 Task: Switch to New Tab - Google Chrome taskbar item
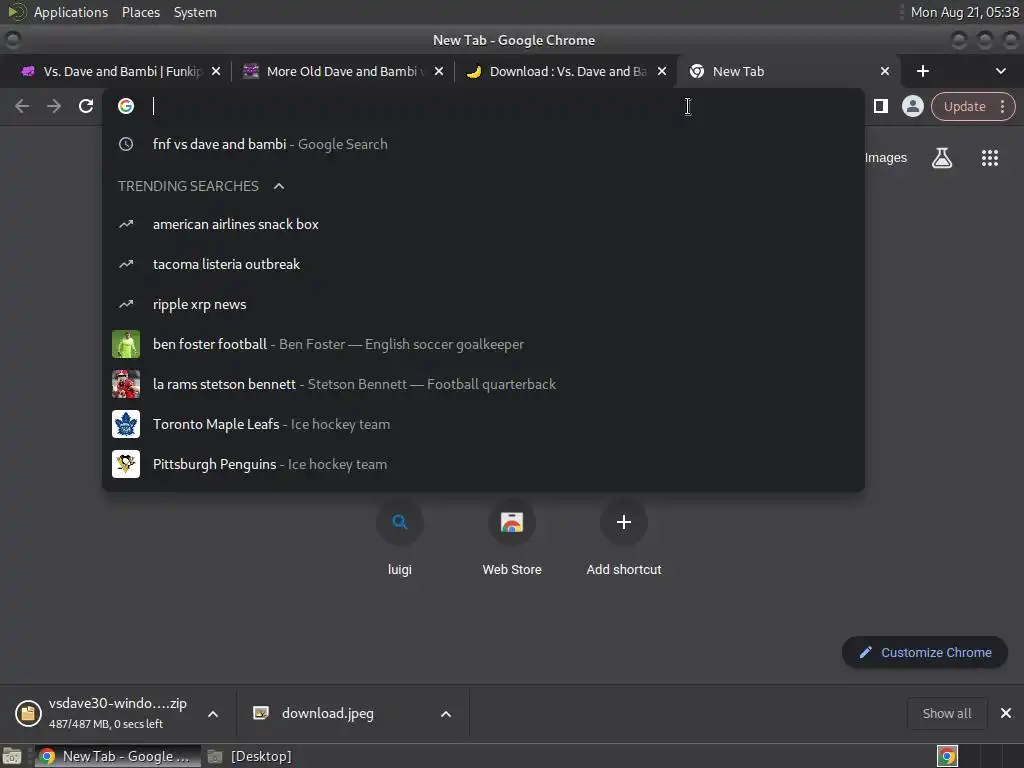118,756
